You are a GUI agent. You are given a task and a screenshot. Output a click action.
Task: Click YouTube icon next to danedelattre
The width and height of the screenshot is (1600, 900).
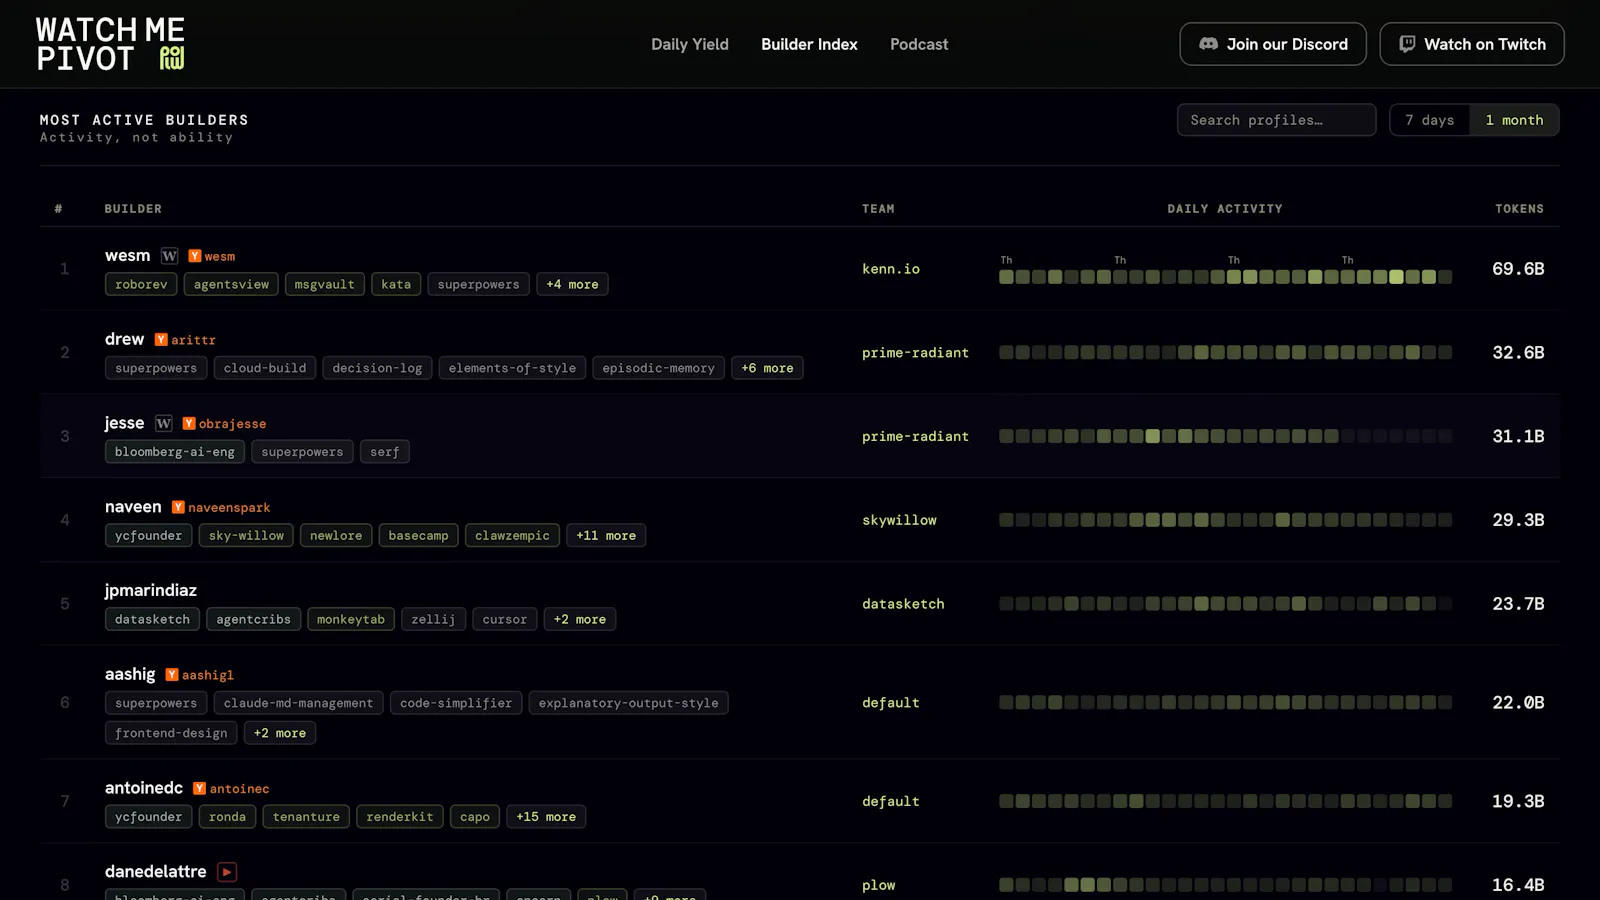[227, 872]
